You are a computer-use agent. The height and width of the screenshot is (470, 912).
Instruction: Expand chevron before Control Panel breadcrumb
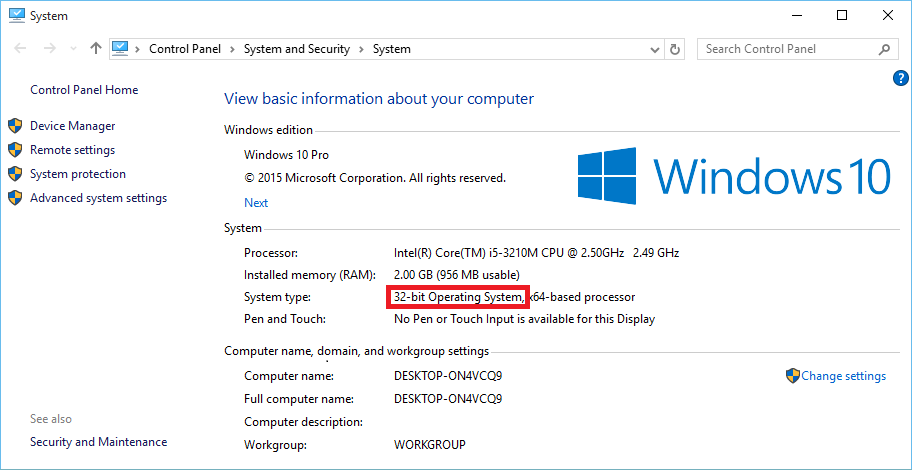point(138,49)
